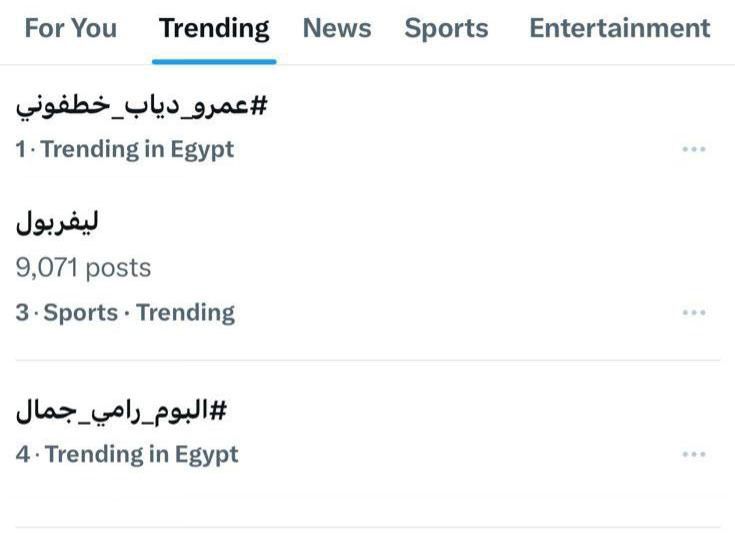Click "Sports" in the ليفربول trend details
Viewport: 735px width, 538px height.
80,313
